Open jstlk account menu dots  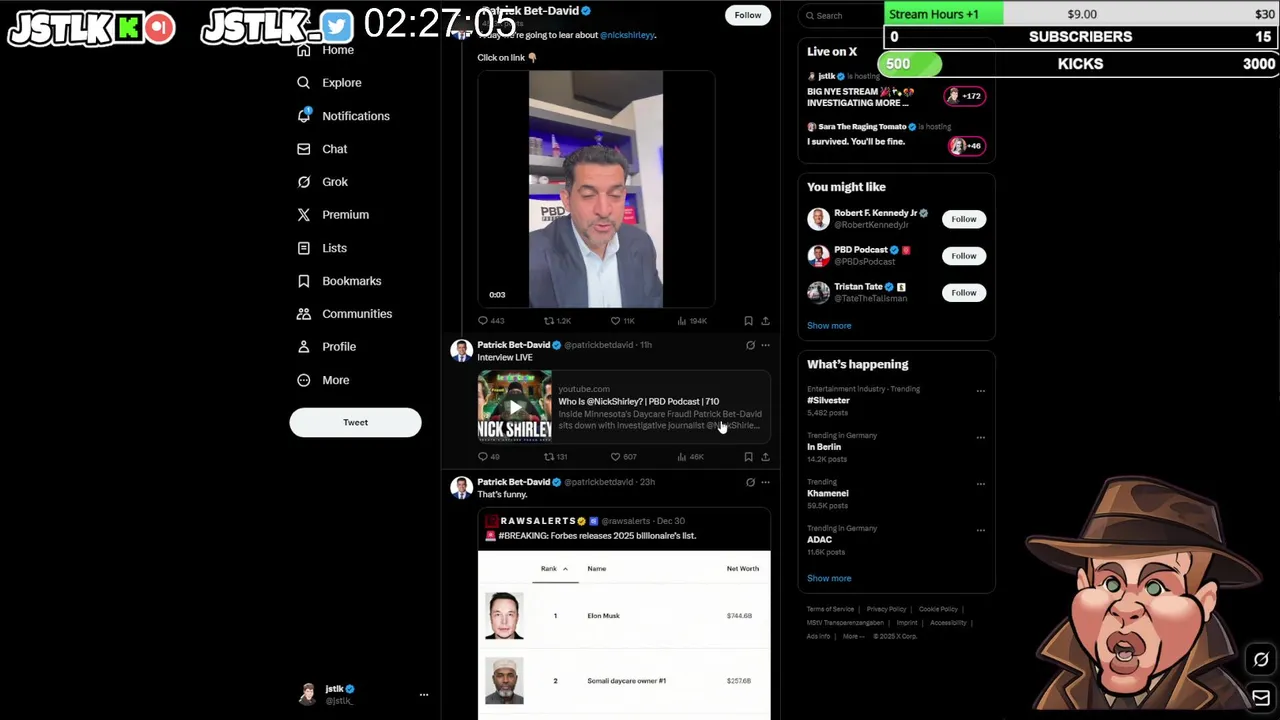(424, 694)
